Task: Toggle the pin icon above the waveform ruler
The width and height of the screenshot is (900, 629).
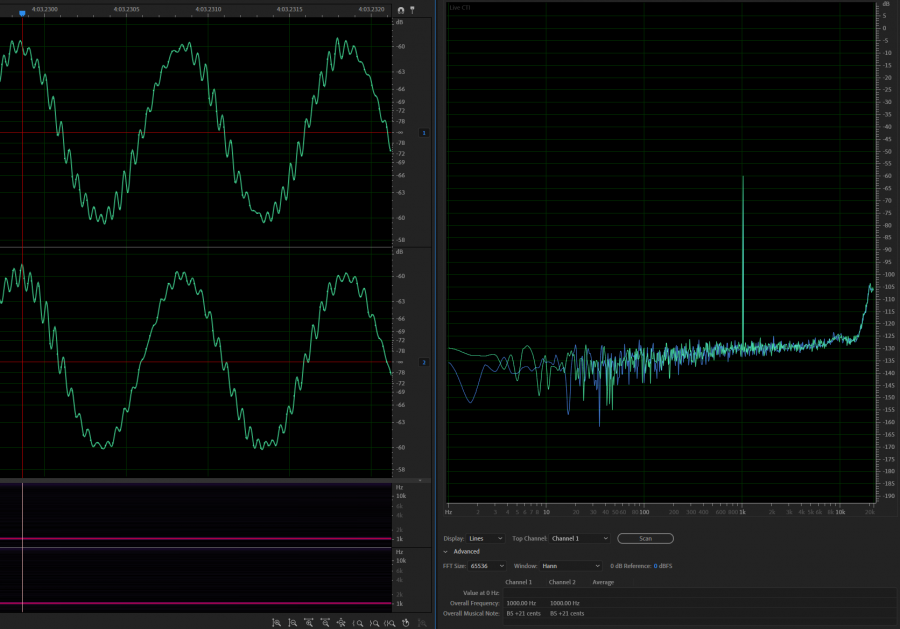Action: point(412,10)
